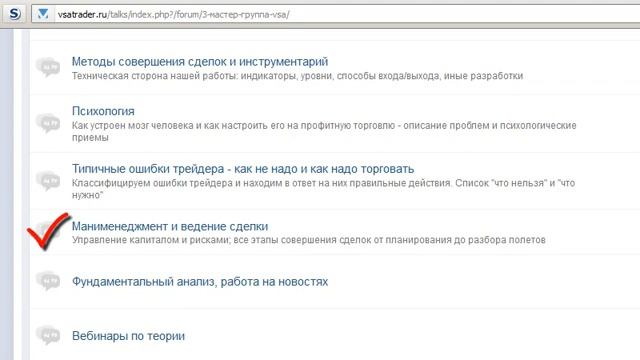Open 'Фундаментальный анализ, работа на новостях' forum
Screen dimensions: 640x360
click(200, 282)
